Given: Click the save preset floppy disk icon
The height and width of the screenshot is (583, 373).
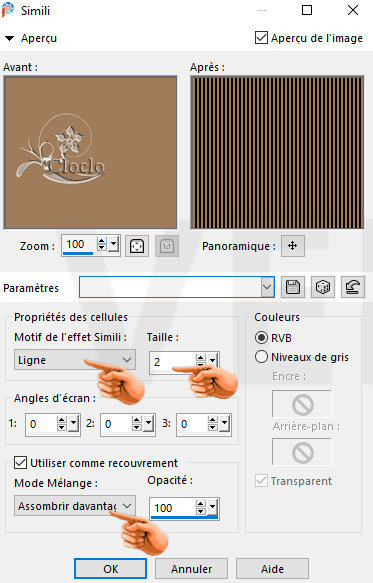Looking at the screenshot, I should click(293, 287).
